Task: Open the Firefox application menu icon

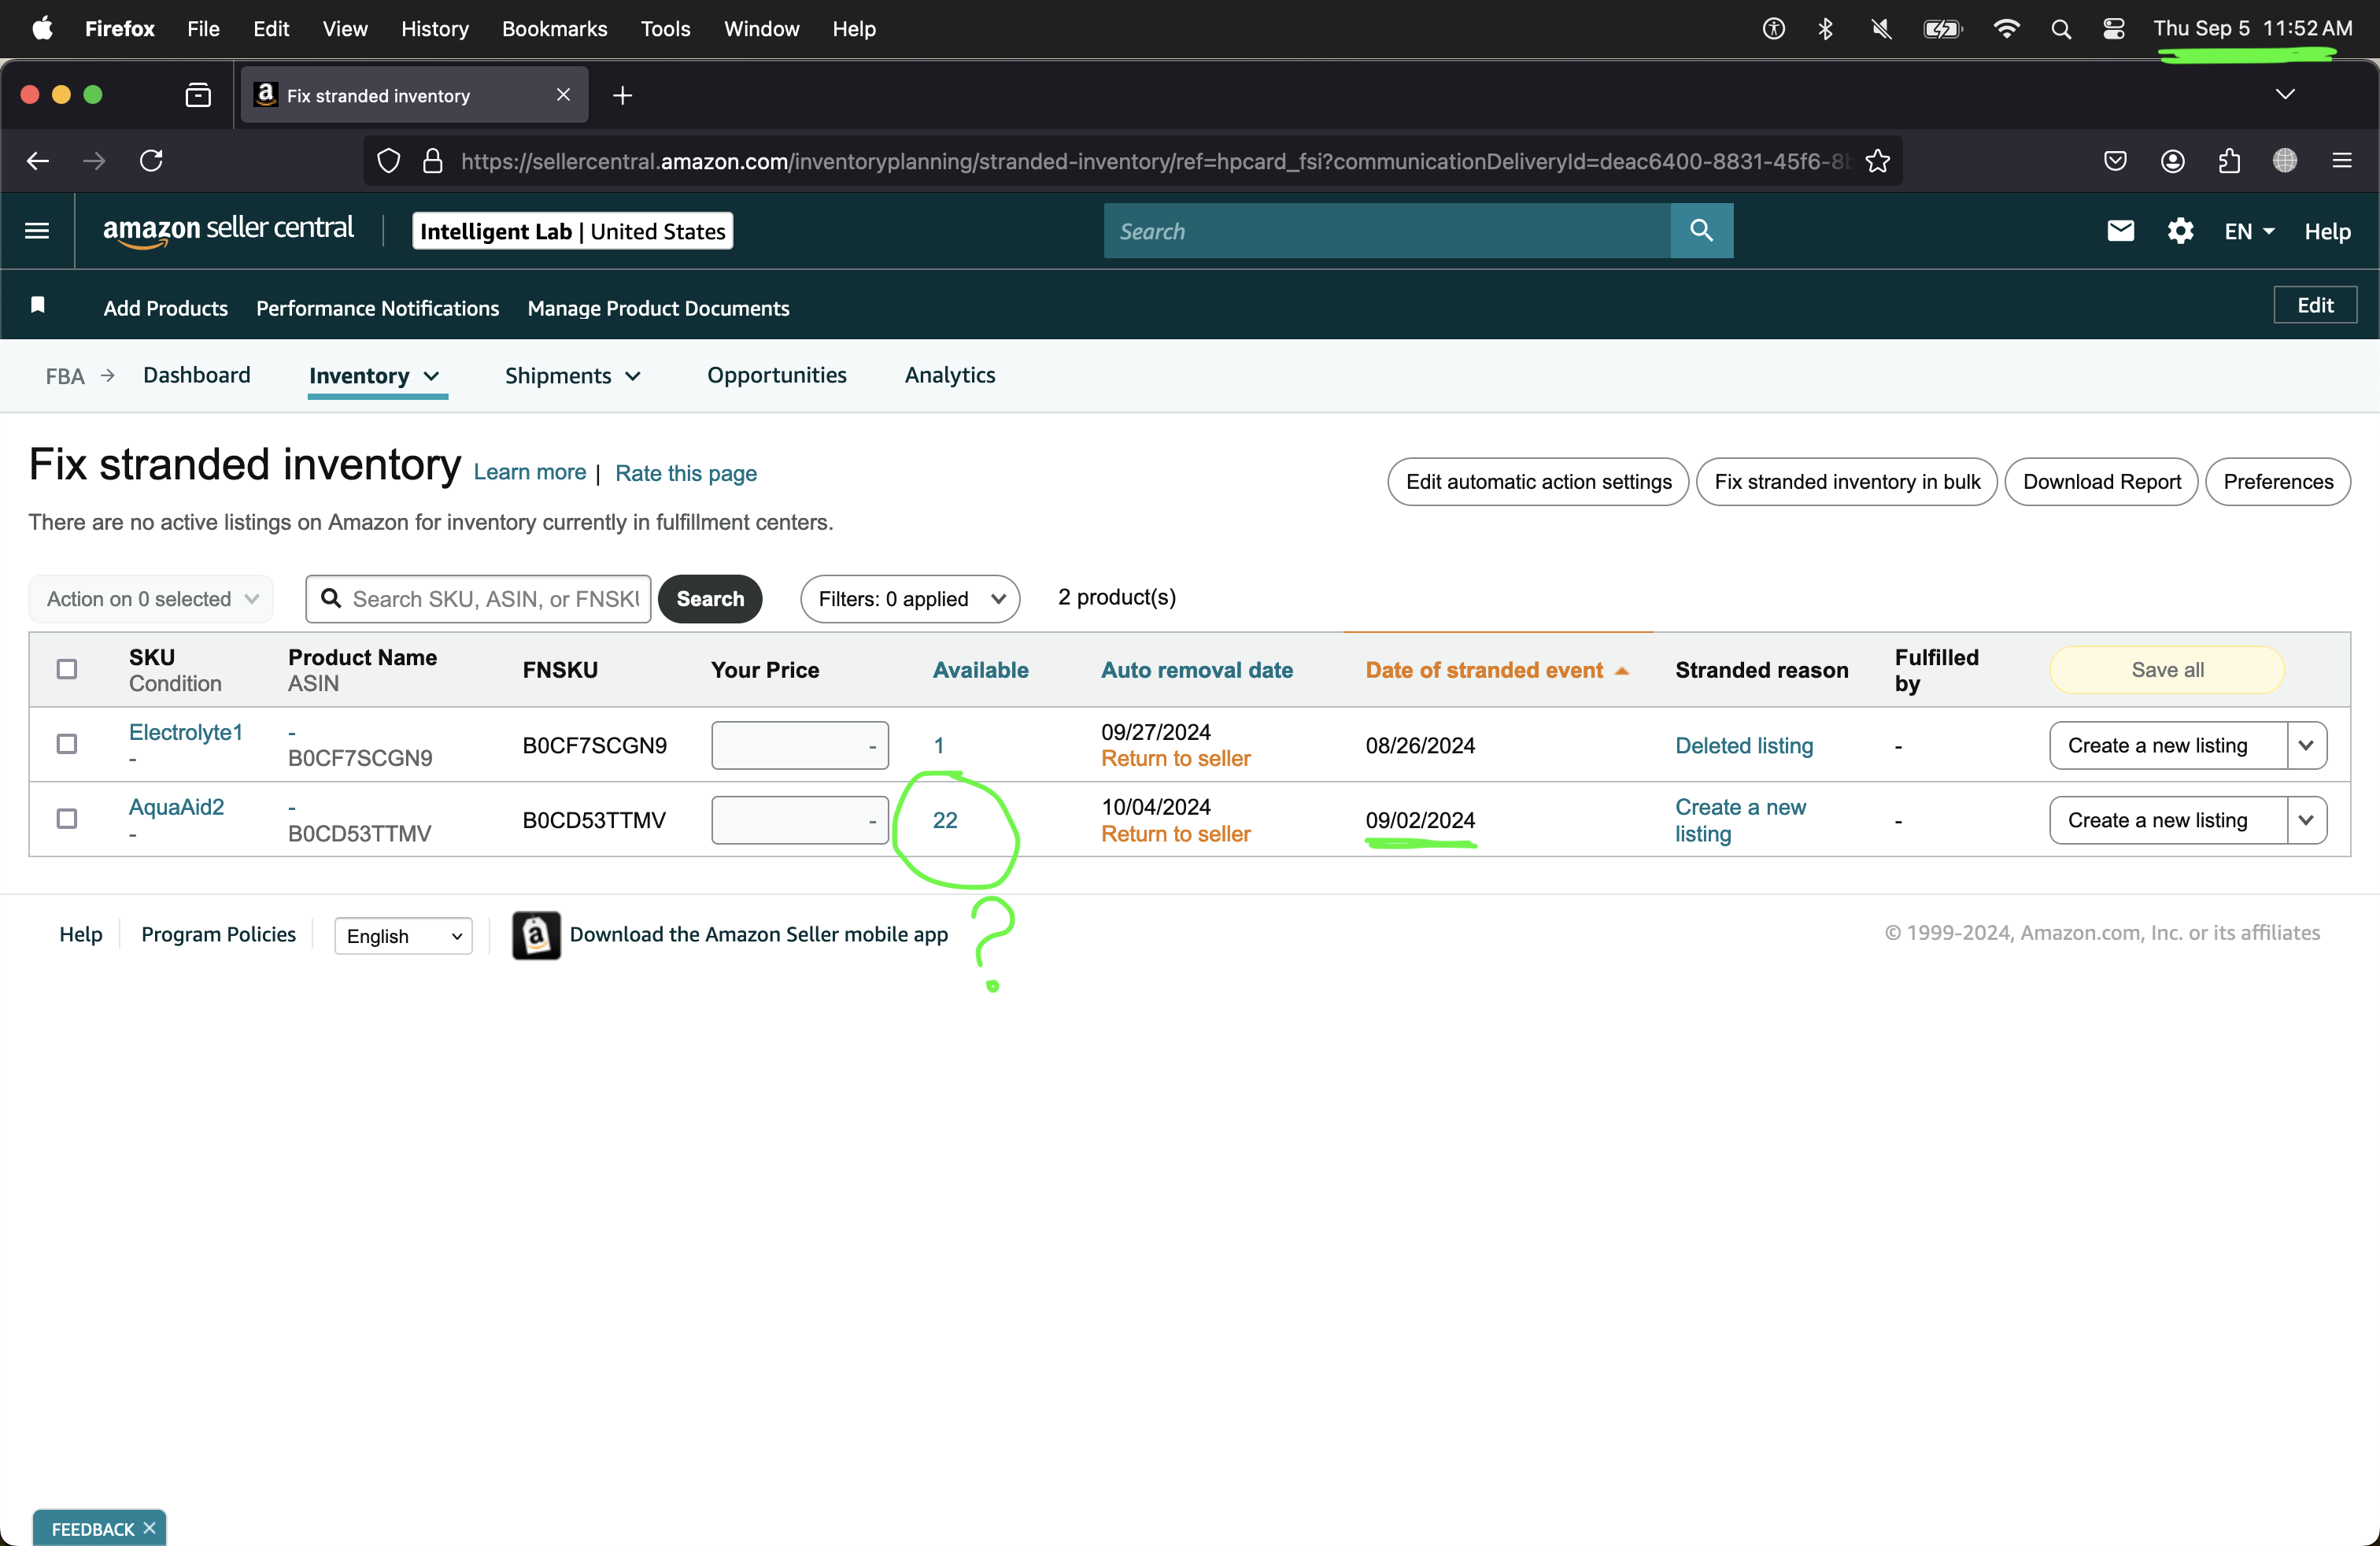Action: [2342, 161]
